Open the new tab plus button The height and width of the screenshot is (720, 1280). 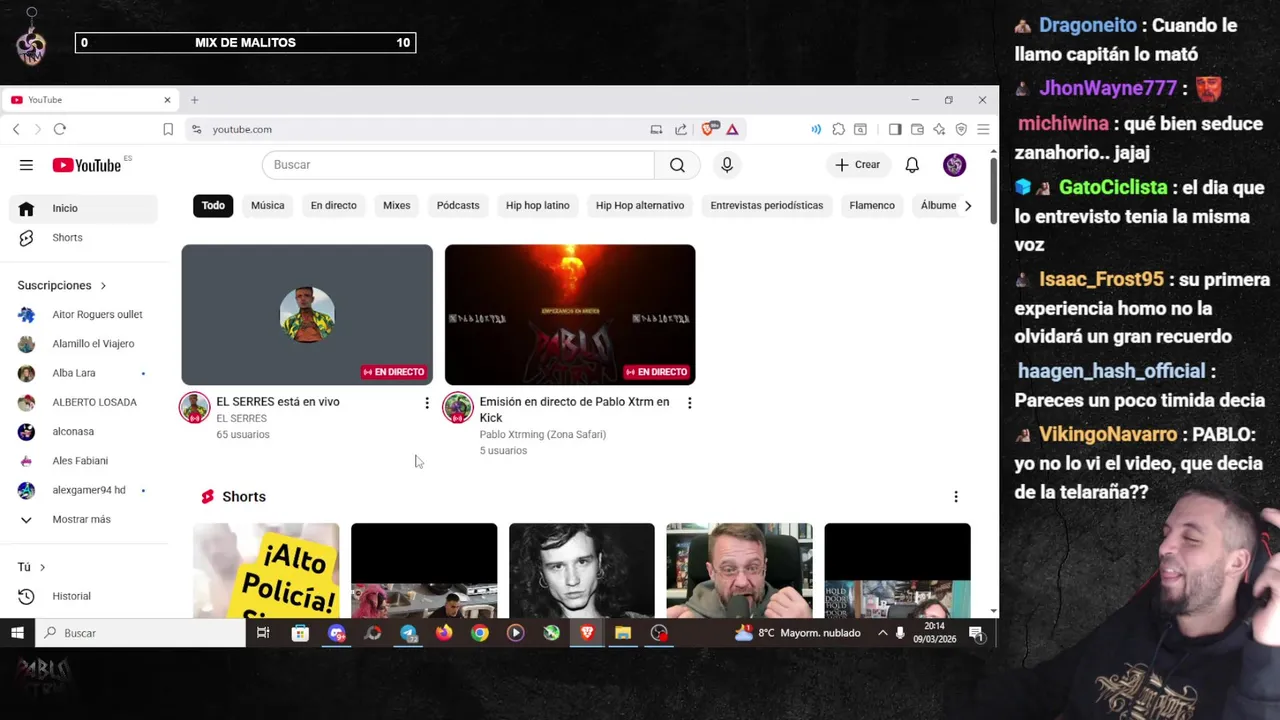pos(195,100)
